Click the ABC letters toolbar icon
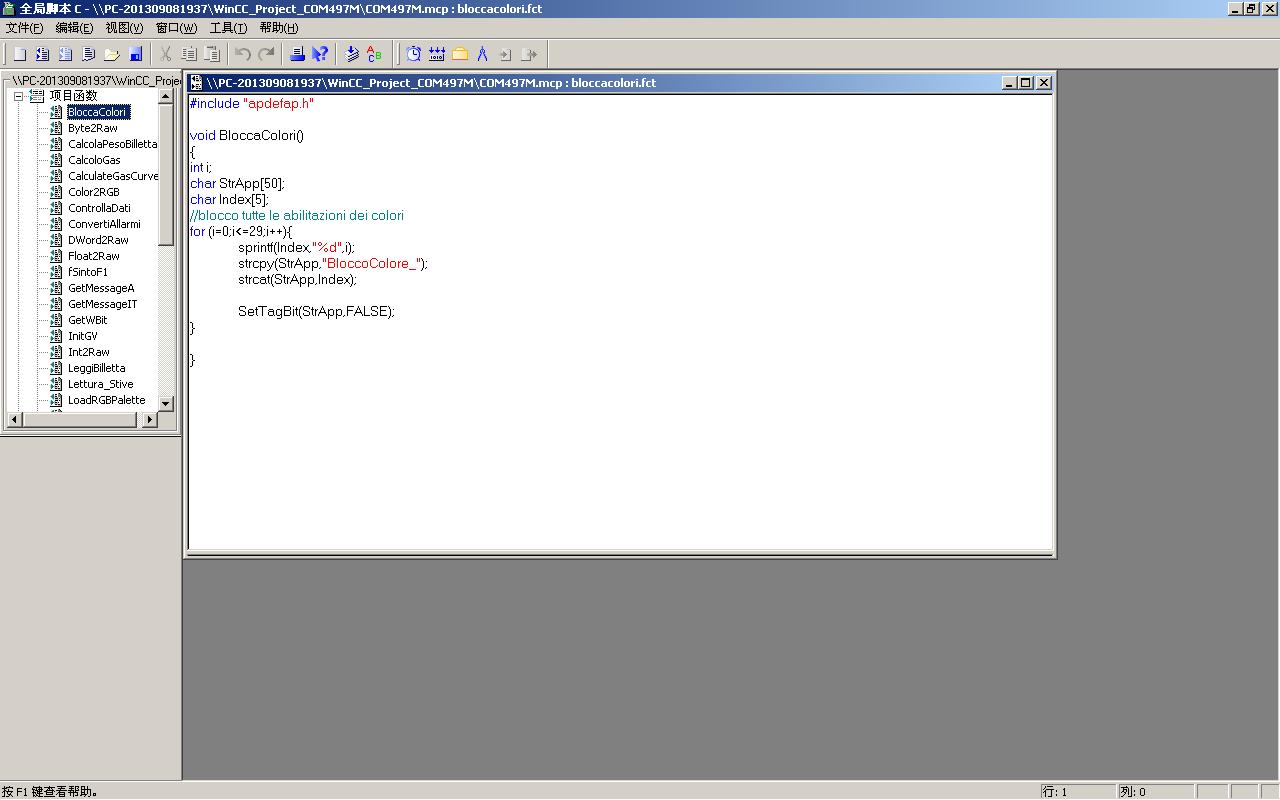The image size is (1280, 800). [x=375, y=54]
